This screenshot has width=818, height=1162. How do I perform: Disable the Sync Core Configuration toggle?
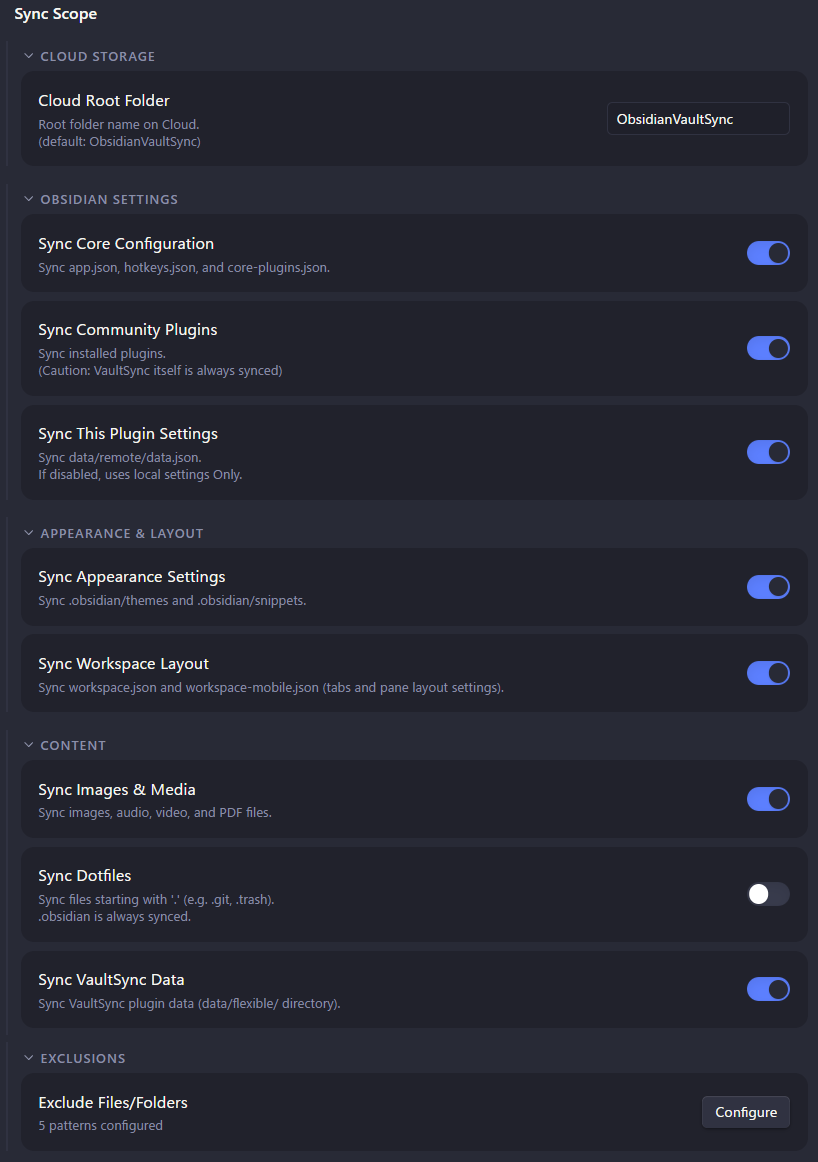pos(768,253)
